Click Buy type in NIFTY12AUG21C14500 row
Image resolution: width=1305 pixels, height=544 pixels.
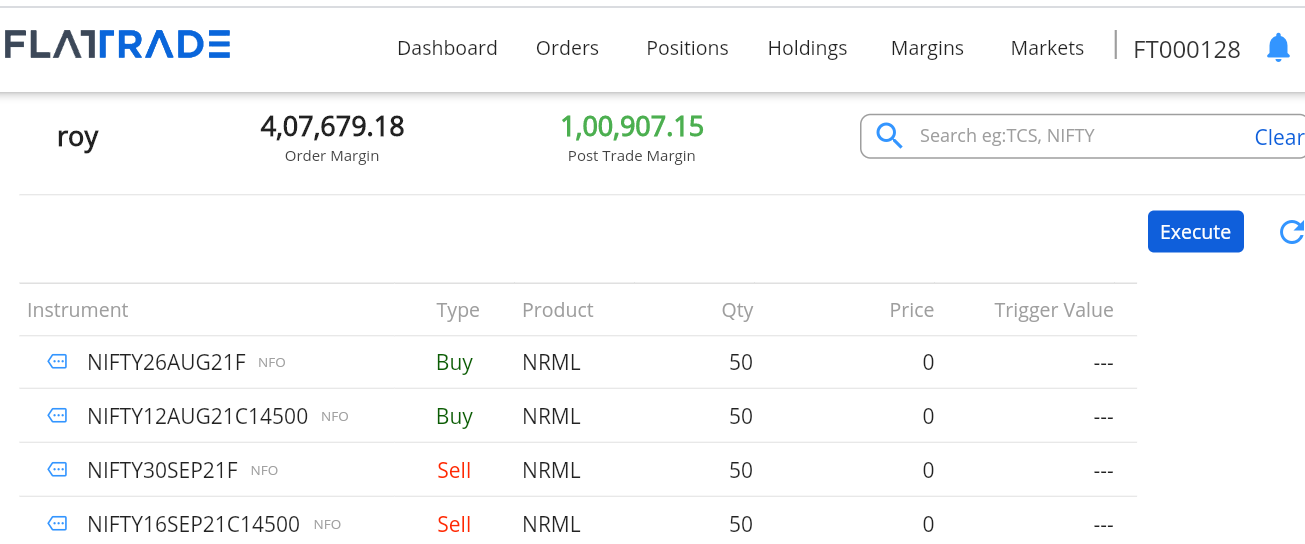[x=454, y=417]
